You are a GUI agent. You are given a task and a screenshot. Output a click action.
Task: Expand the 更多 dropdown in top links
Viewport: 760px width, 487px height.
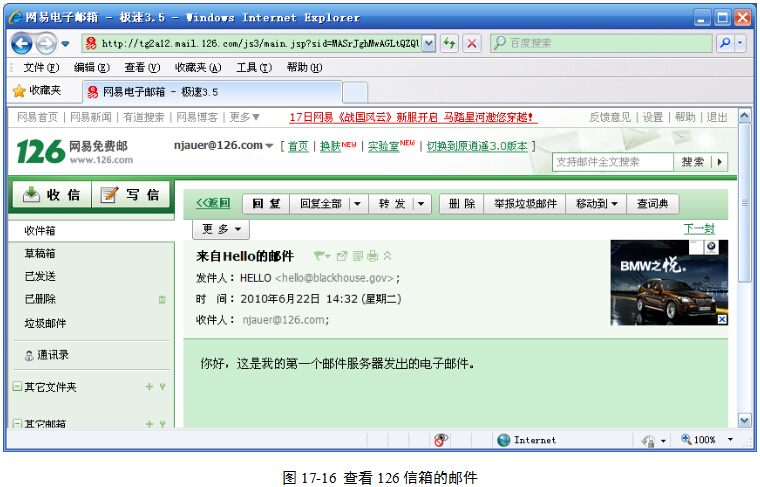(x=245, y=117)
